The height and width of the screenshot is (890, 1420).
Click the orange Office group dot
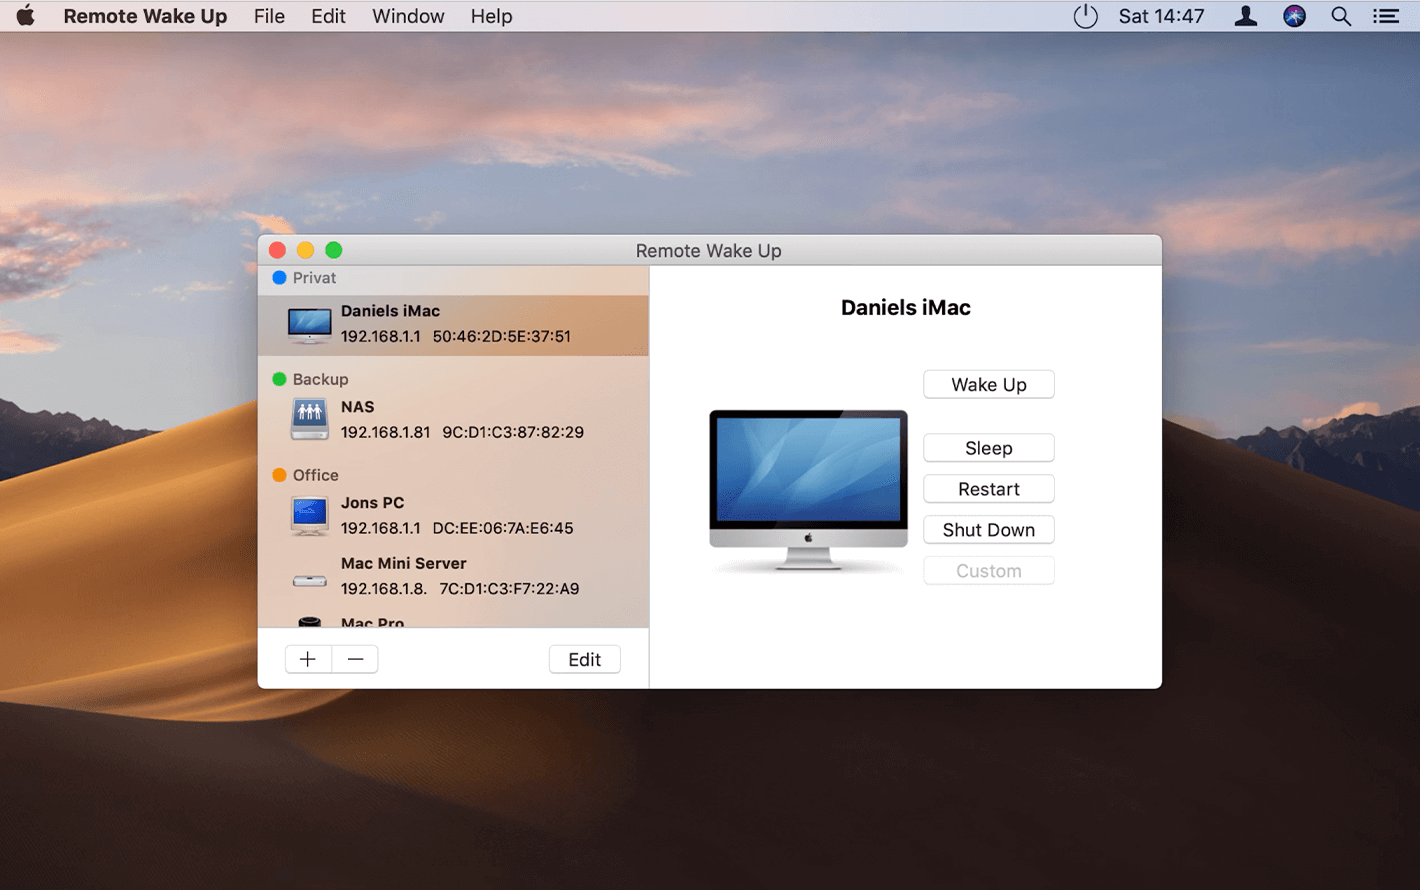(279, 475)
